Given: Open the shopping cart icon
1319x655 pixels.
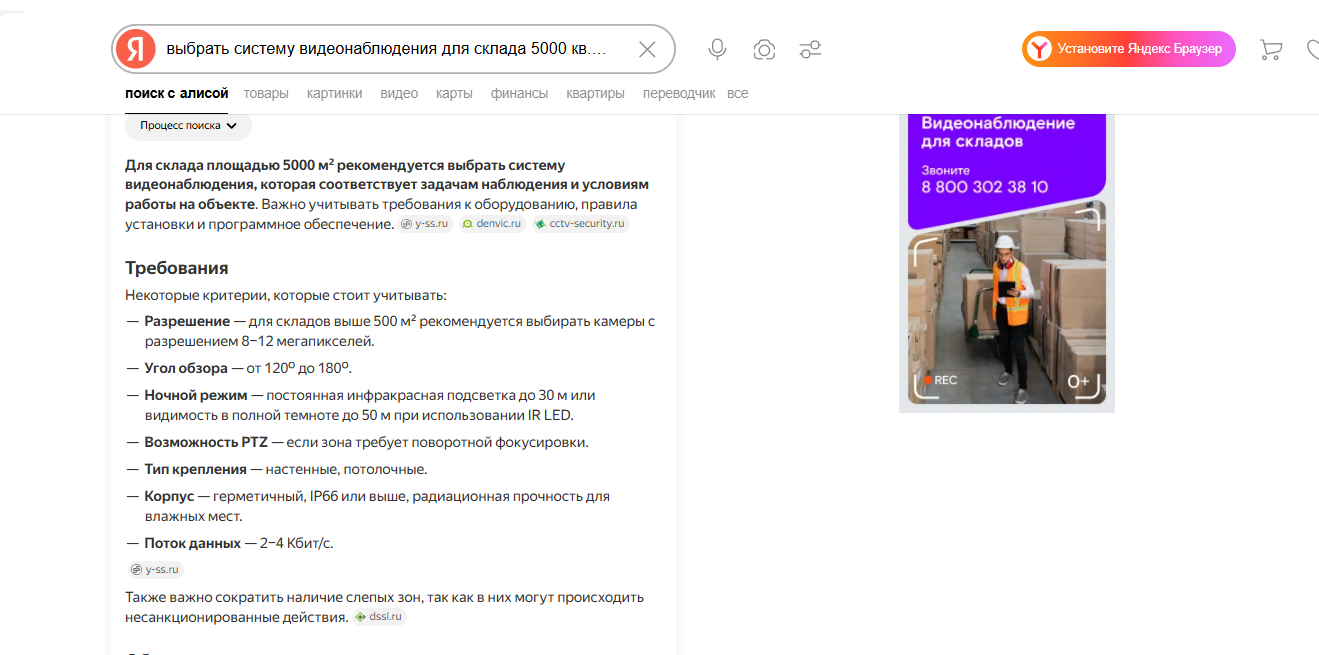Looking at the screenshot, I should 1270,48.
